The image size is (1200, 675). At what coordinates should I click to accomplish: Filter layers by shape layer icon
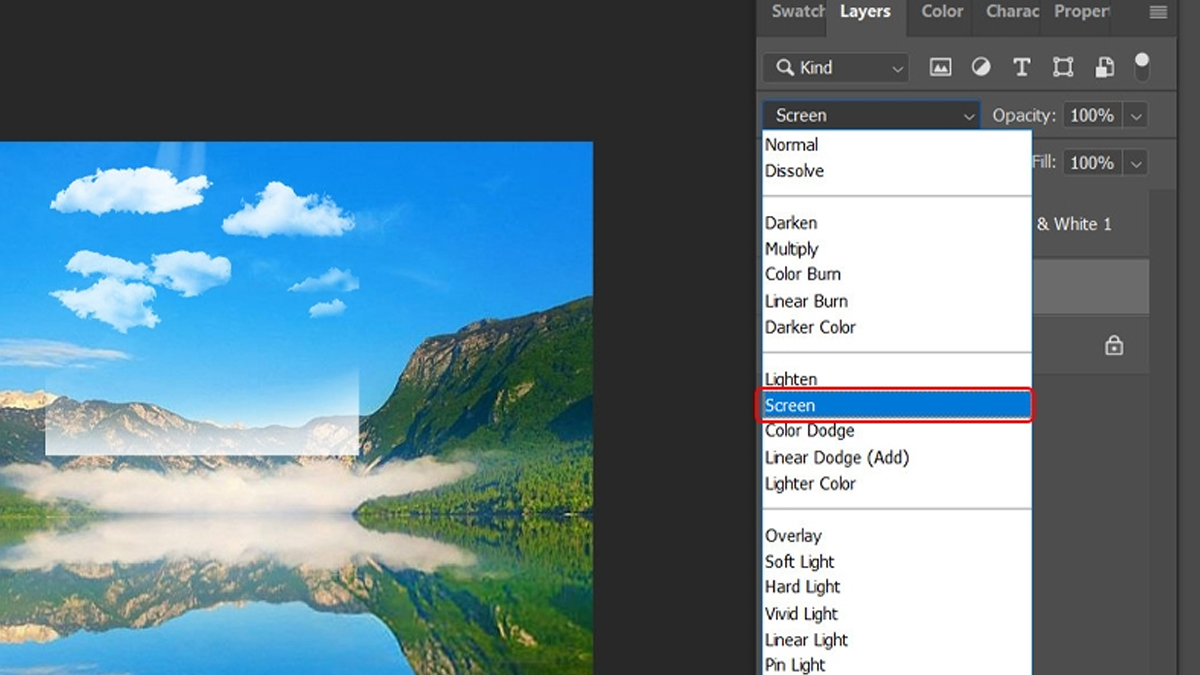pos(1062,67)
